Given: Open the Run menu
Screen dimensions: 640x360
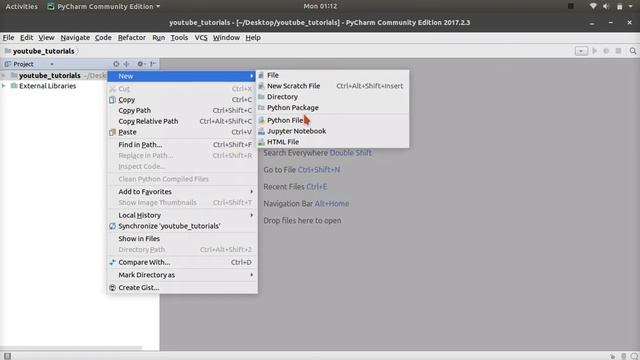Looking at the screenshot, I should tap(158, 38).
